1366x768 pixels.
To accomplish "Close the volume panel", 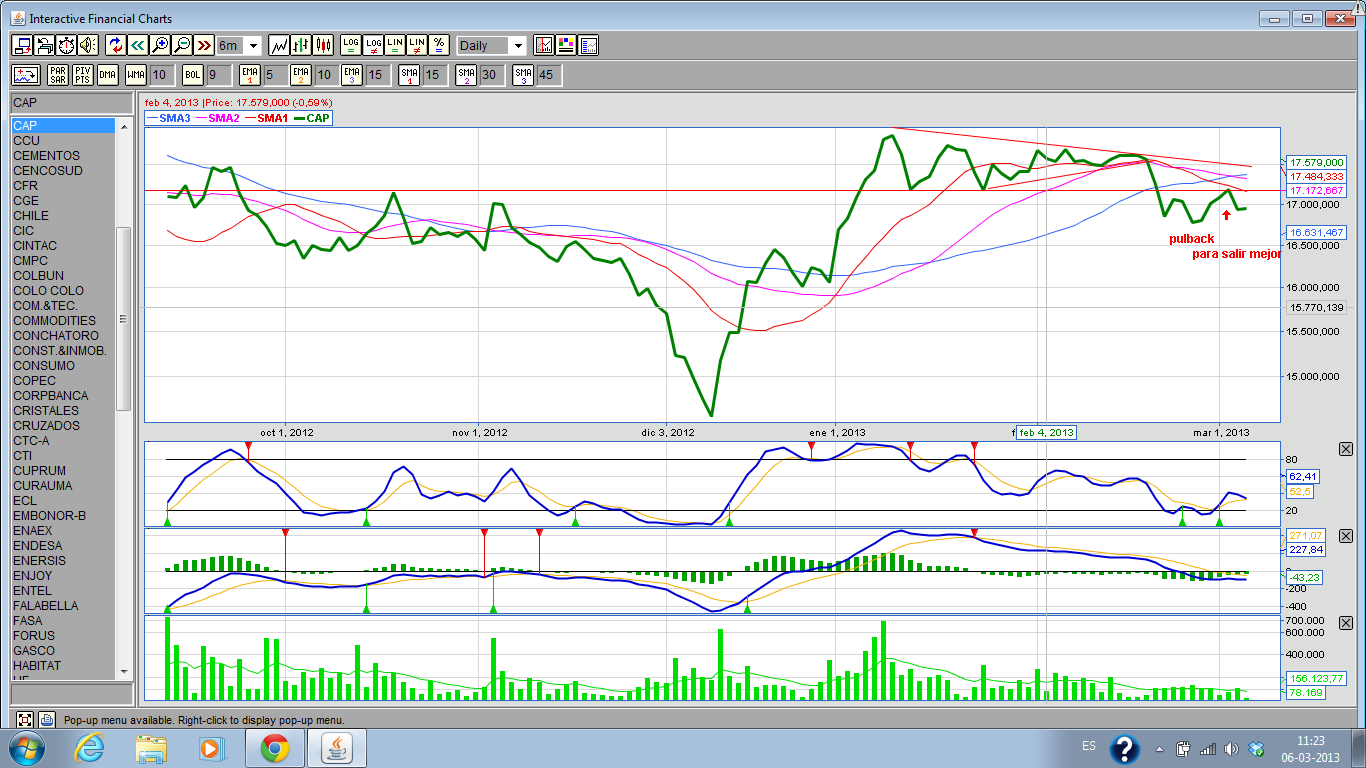I will pyautogui.click(x=1345, y=624).
